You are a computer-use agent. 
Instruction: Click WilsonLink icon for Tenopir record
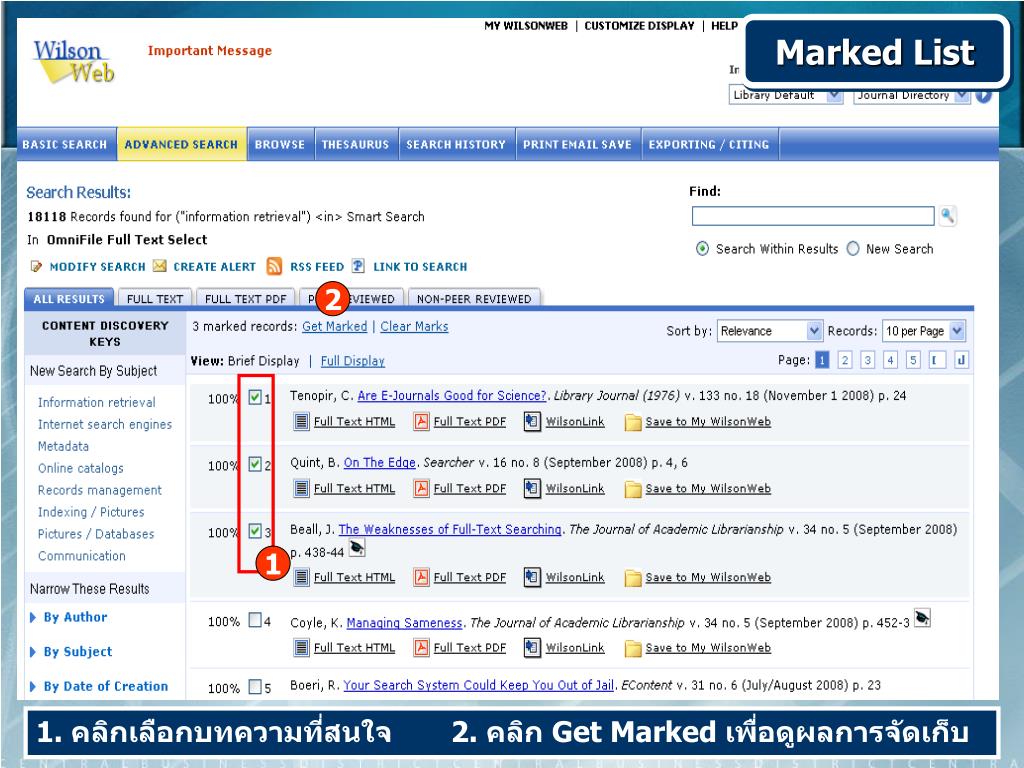[532, 421]
